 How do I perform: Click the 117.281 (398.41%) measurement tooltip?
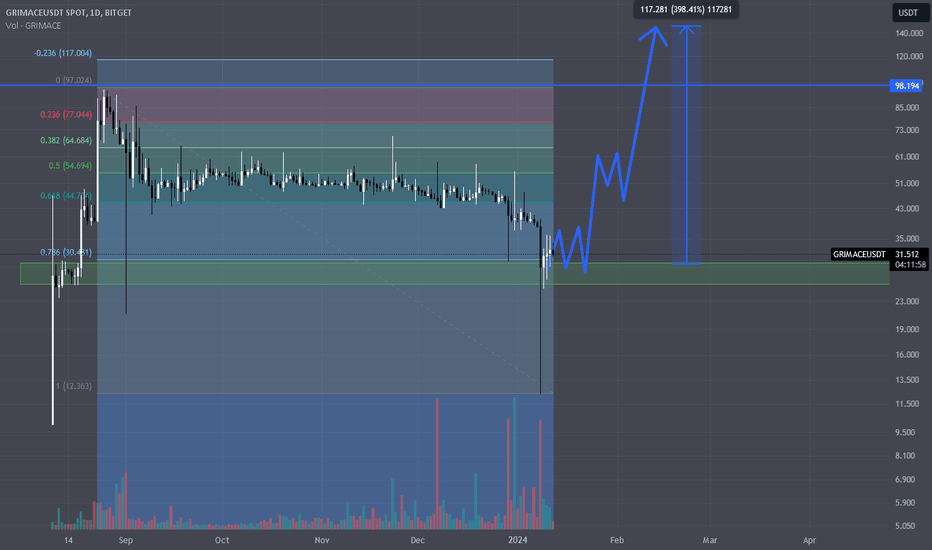point(686,10)
